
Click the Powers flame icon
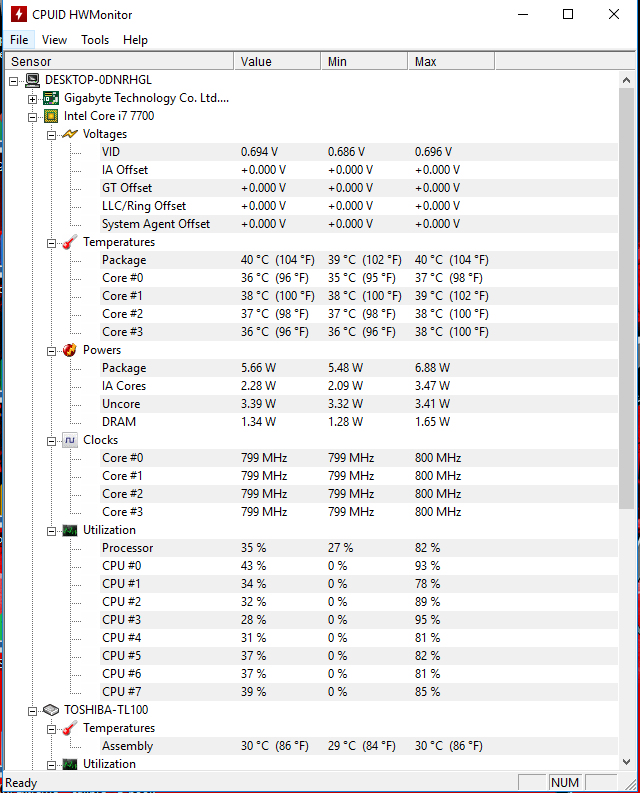tap(70, 350)
